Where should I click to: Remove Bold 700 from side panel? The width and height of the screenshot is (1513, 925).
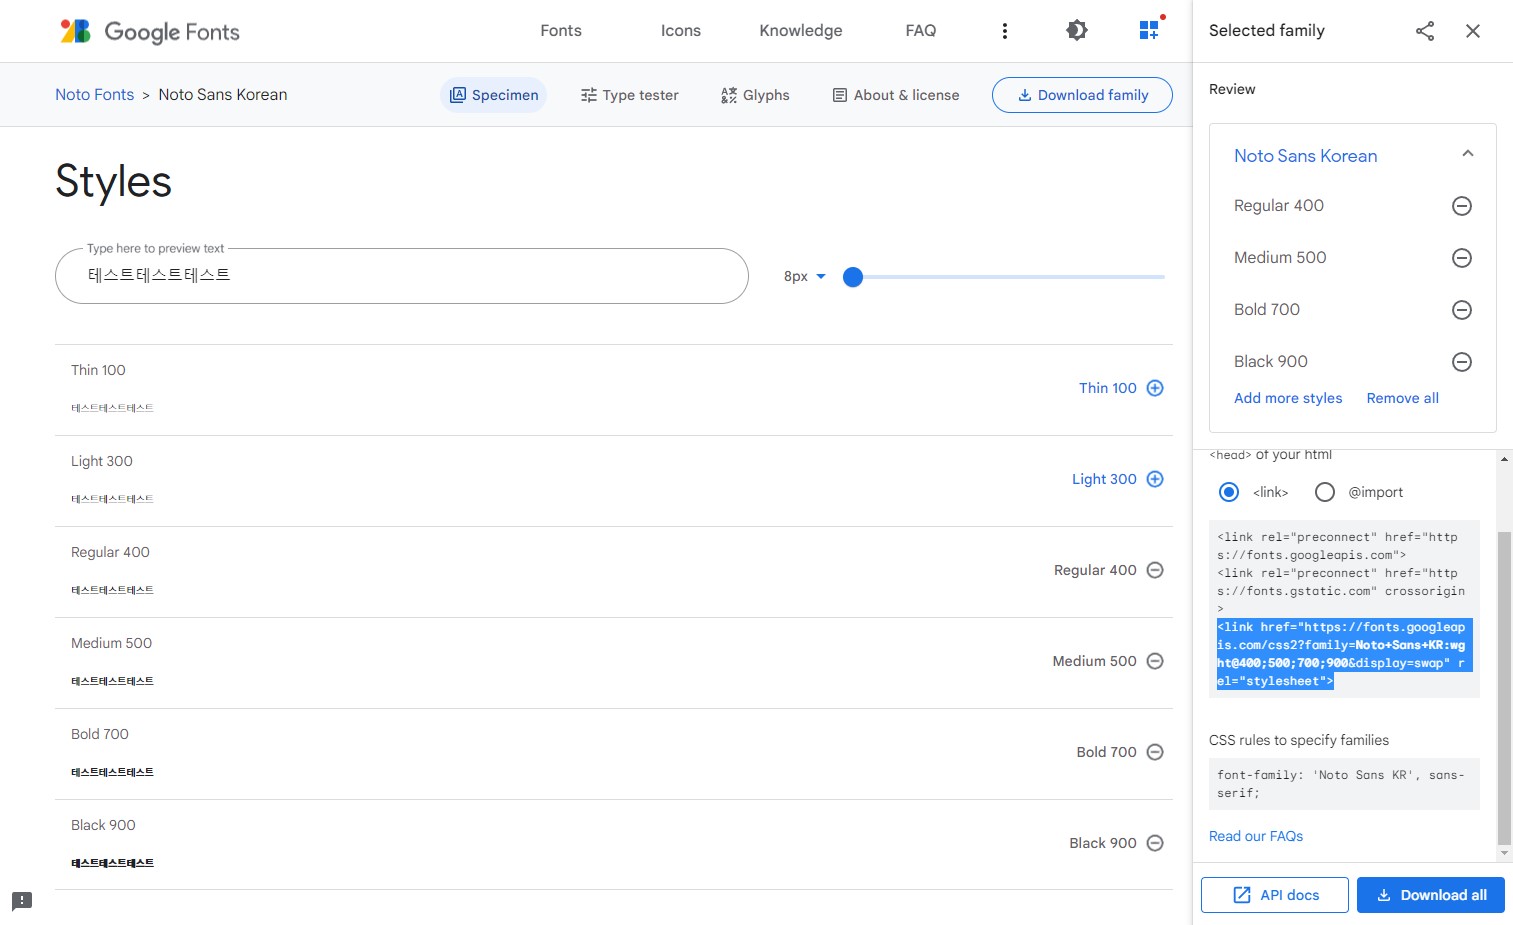point(1462,310)
